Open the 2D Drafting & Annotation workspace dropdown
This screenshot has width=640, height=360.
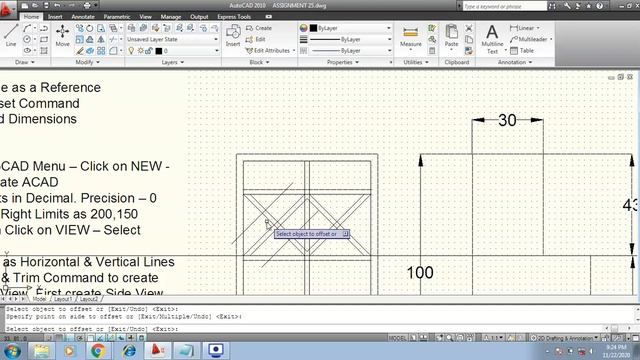[x=565, y=338]
